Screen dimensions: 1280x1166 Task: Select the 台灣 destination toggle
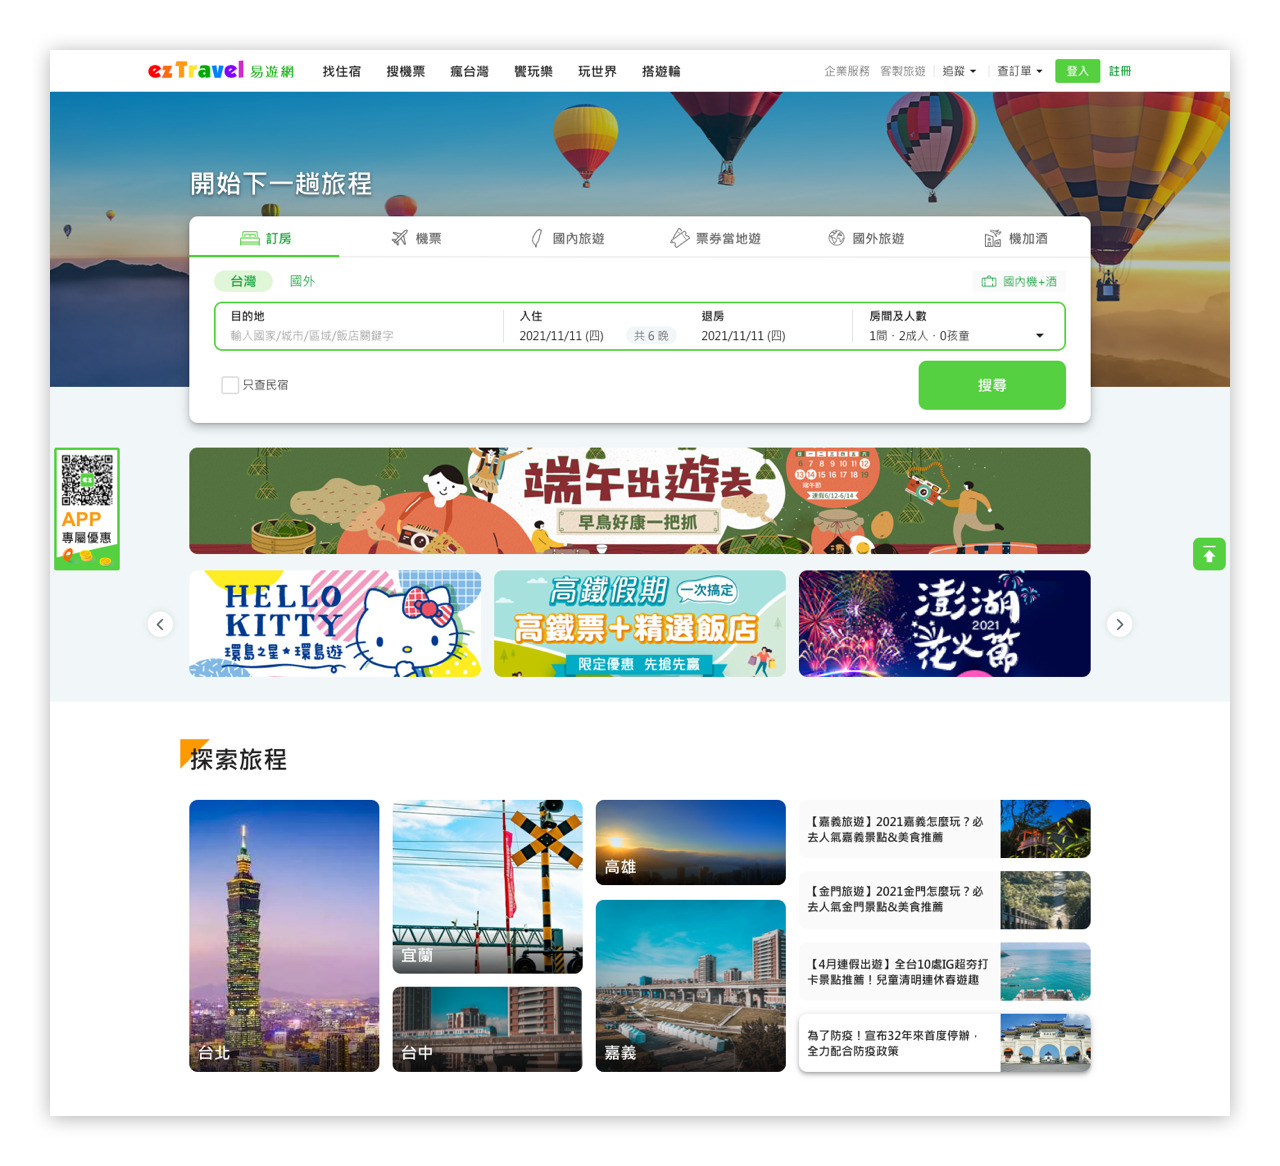pyautogui.click(x=243, y=281)
